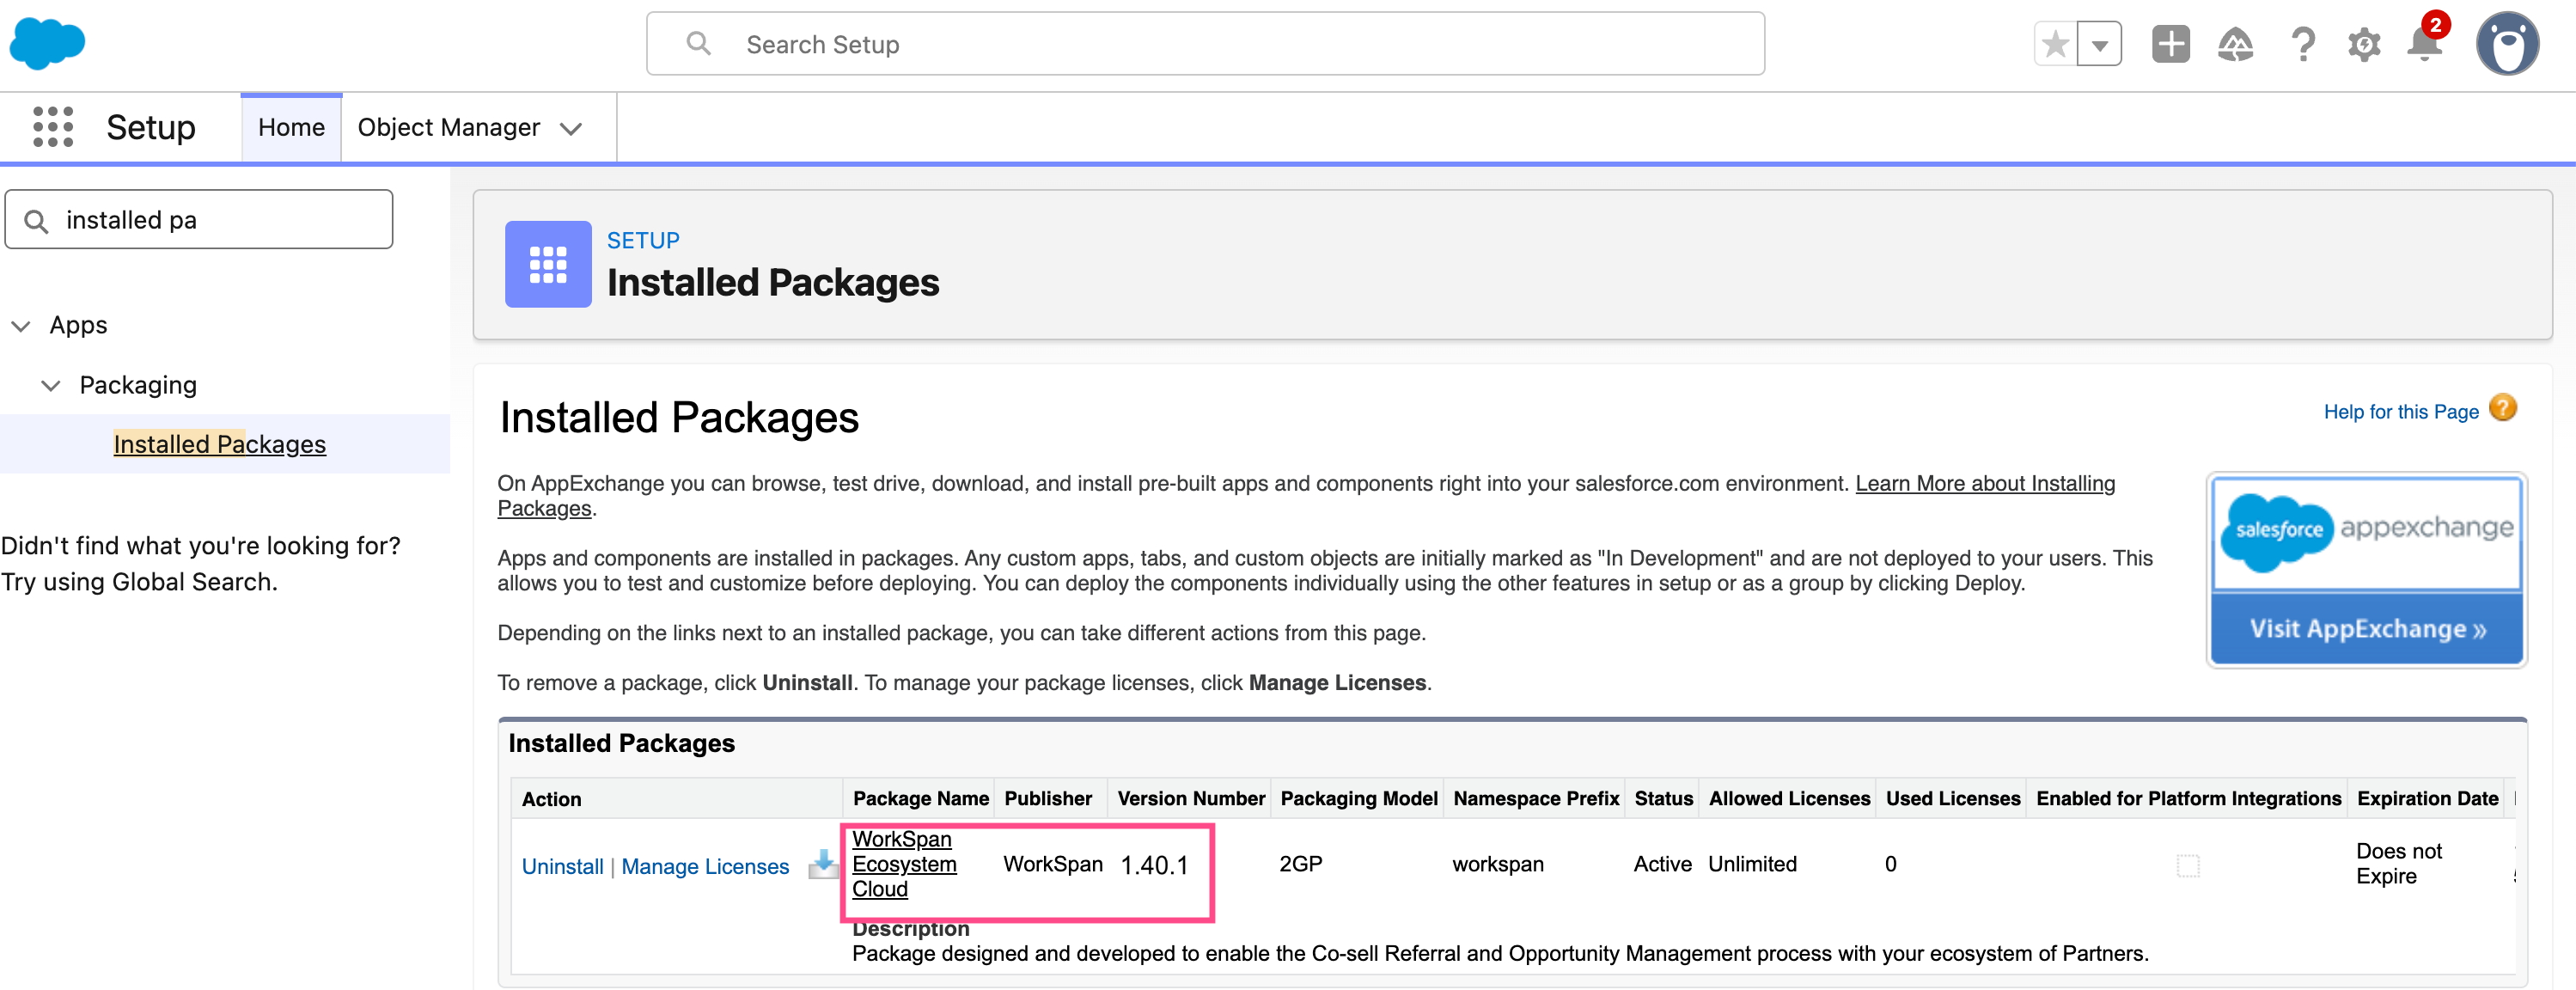Click the Salesforce AppExchange logo banner
The image size is (2576, 990).
[2366, 532]
